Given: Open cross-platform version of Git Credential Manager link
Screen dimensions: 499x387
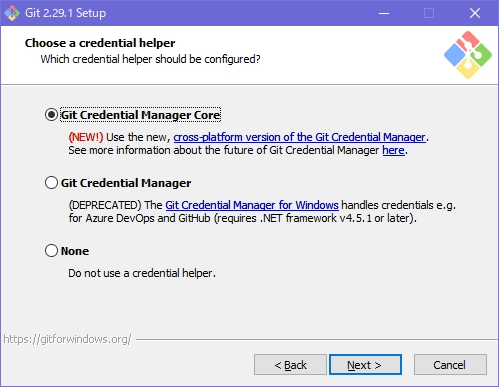Looking at the screenshot, I should point(299,137).
